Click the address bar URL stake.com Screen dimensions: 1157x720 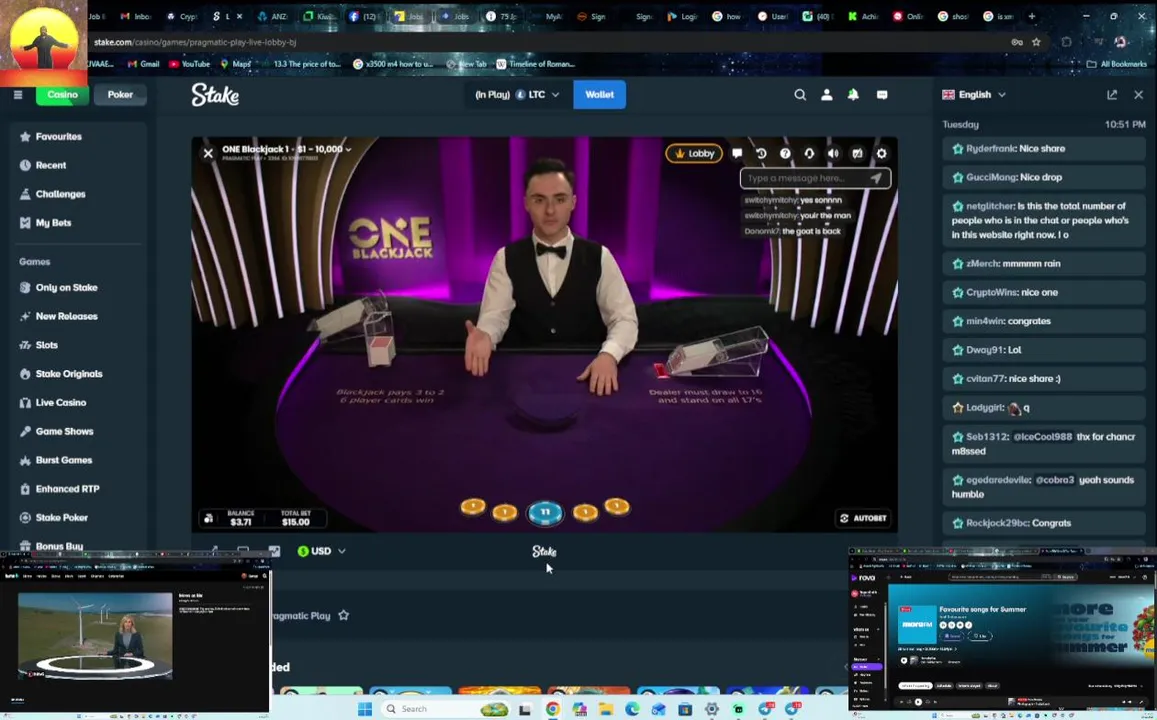195,42
